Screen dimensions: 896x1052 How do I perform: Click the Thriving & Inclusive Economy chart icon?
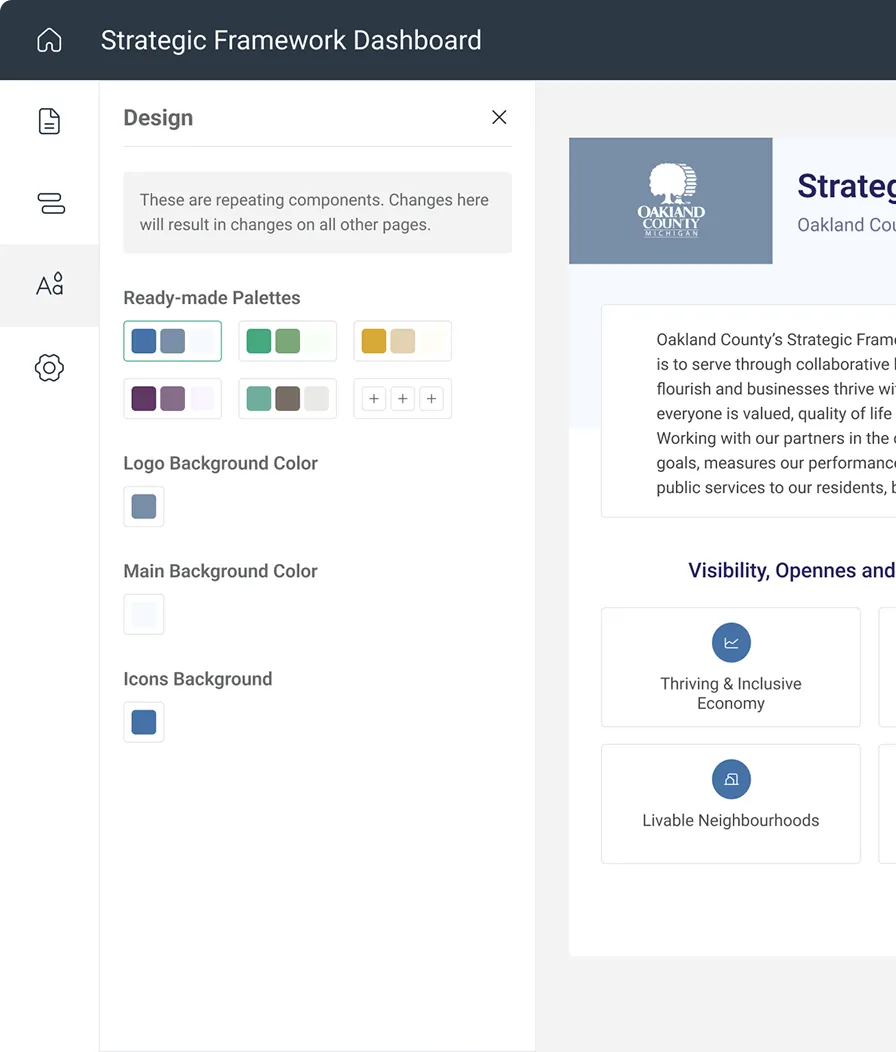(x=731, y=643)
